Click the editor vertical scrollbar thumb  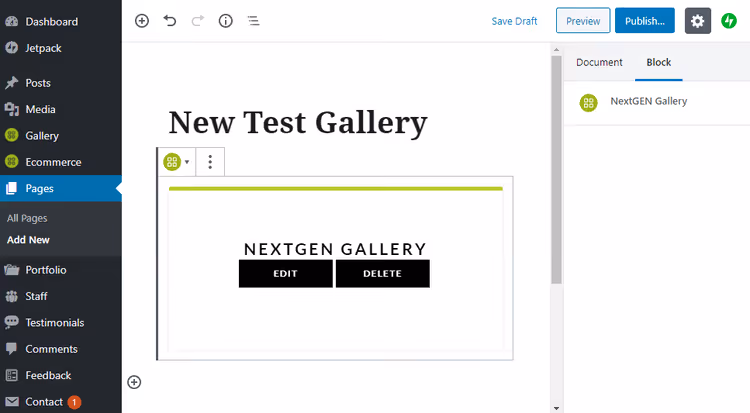coord(556,169)
